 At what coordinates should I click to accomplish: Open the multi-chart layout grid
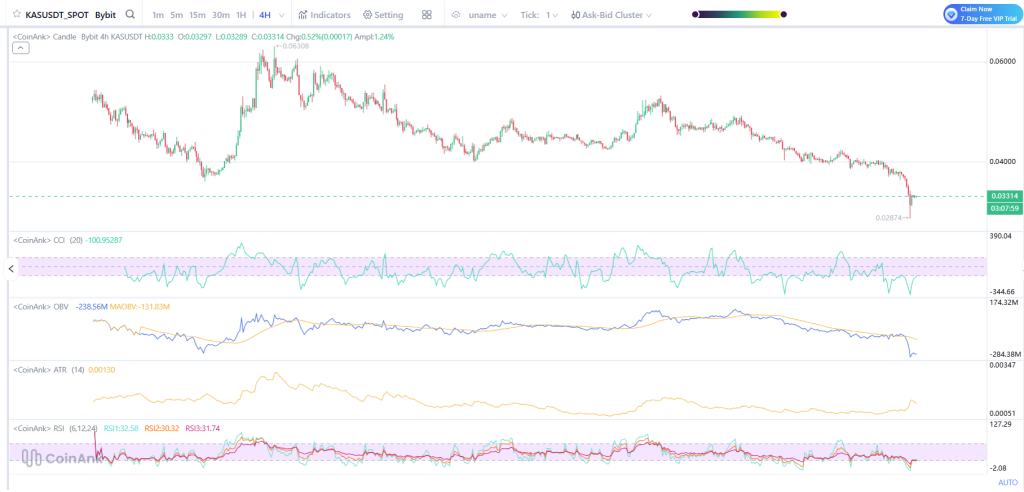[x=426, y=14]
